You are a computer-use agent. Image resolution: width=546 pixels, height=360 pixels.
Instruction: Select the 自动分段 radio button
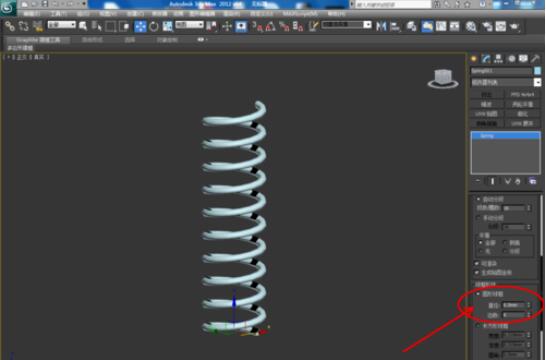pyautogui.click(x=478, y=199)
